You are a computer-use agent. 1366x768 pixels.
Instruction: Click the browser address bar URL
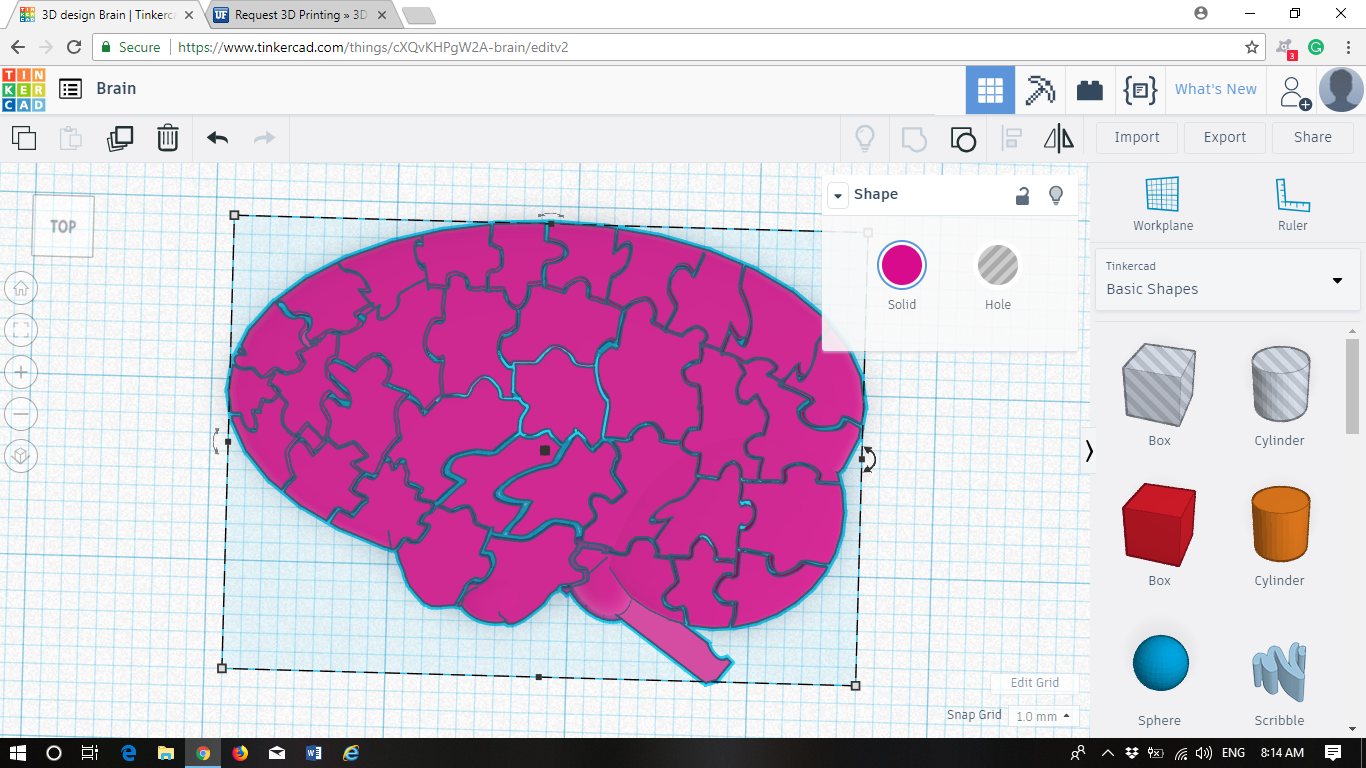(x=373, y=47)
